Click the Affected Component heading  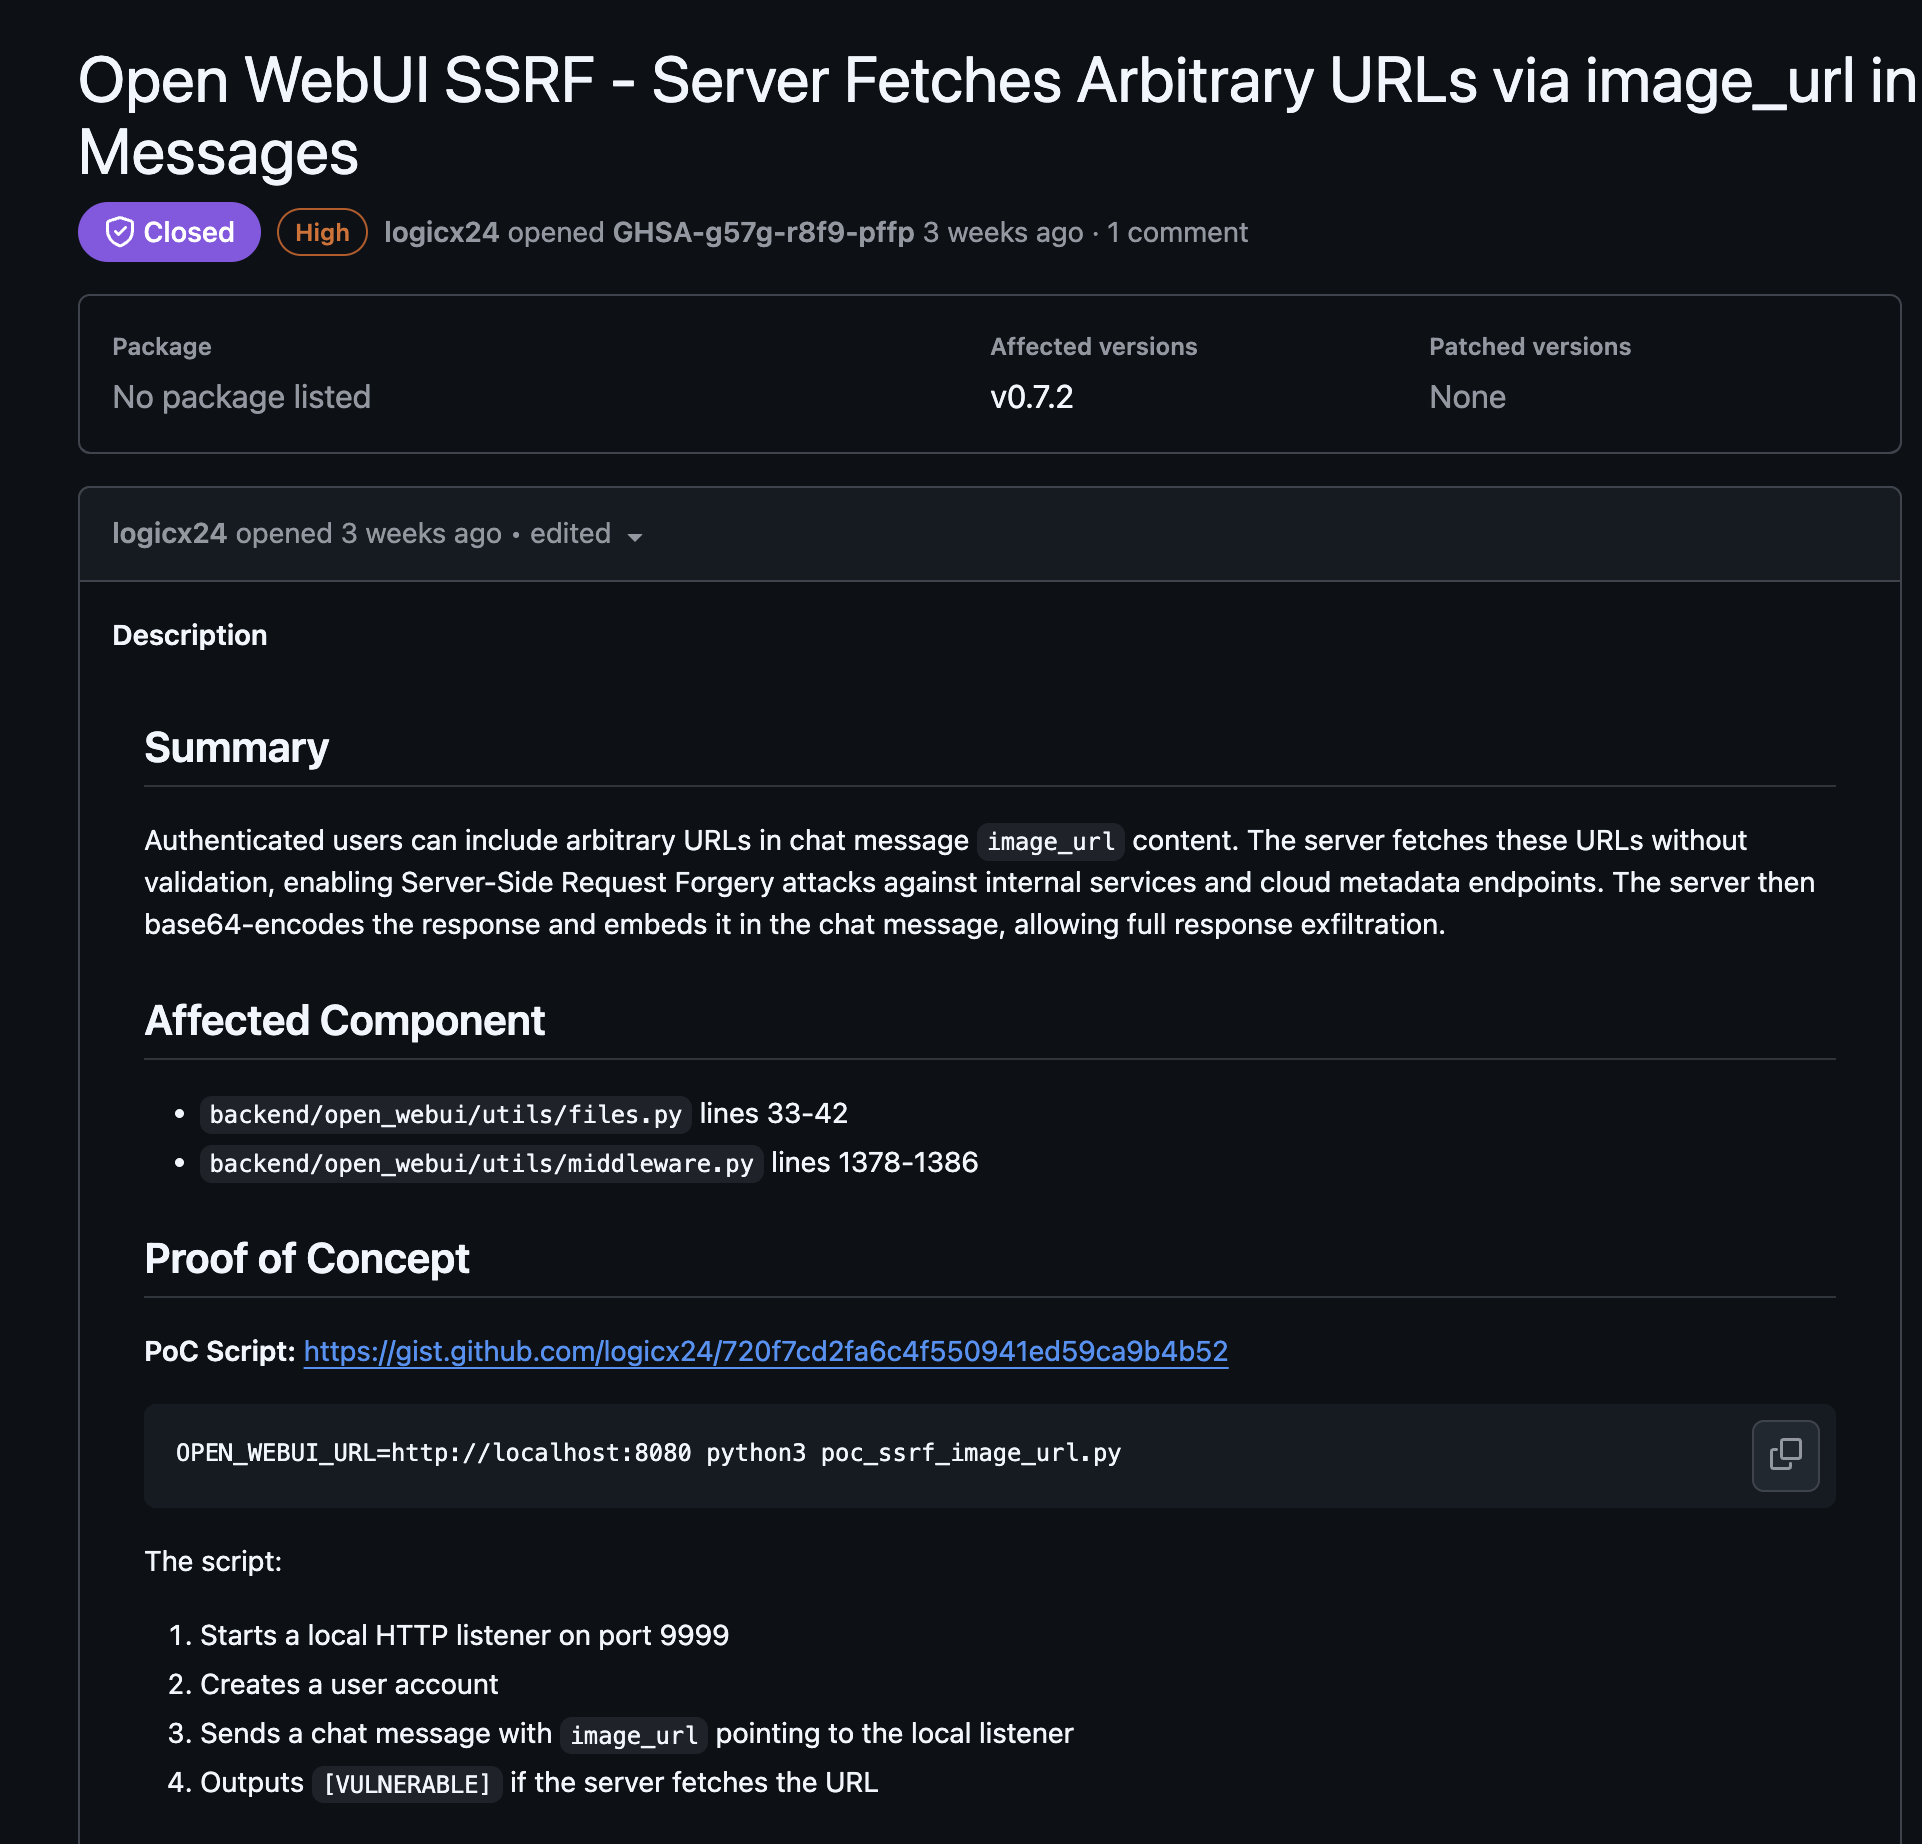[x=344, y=1020]
